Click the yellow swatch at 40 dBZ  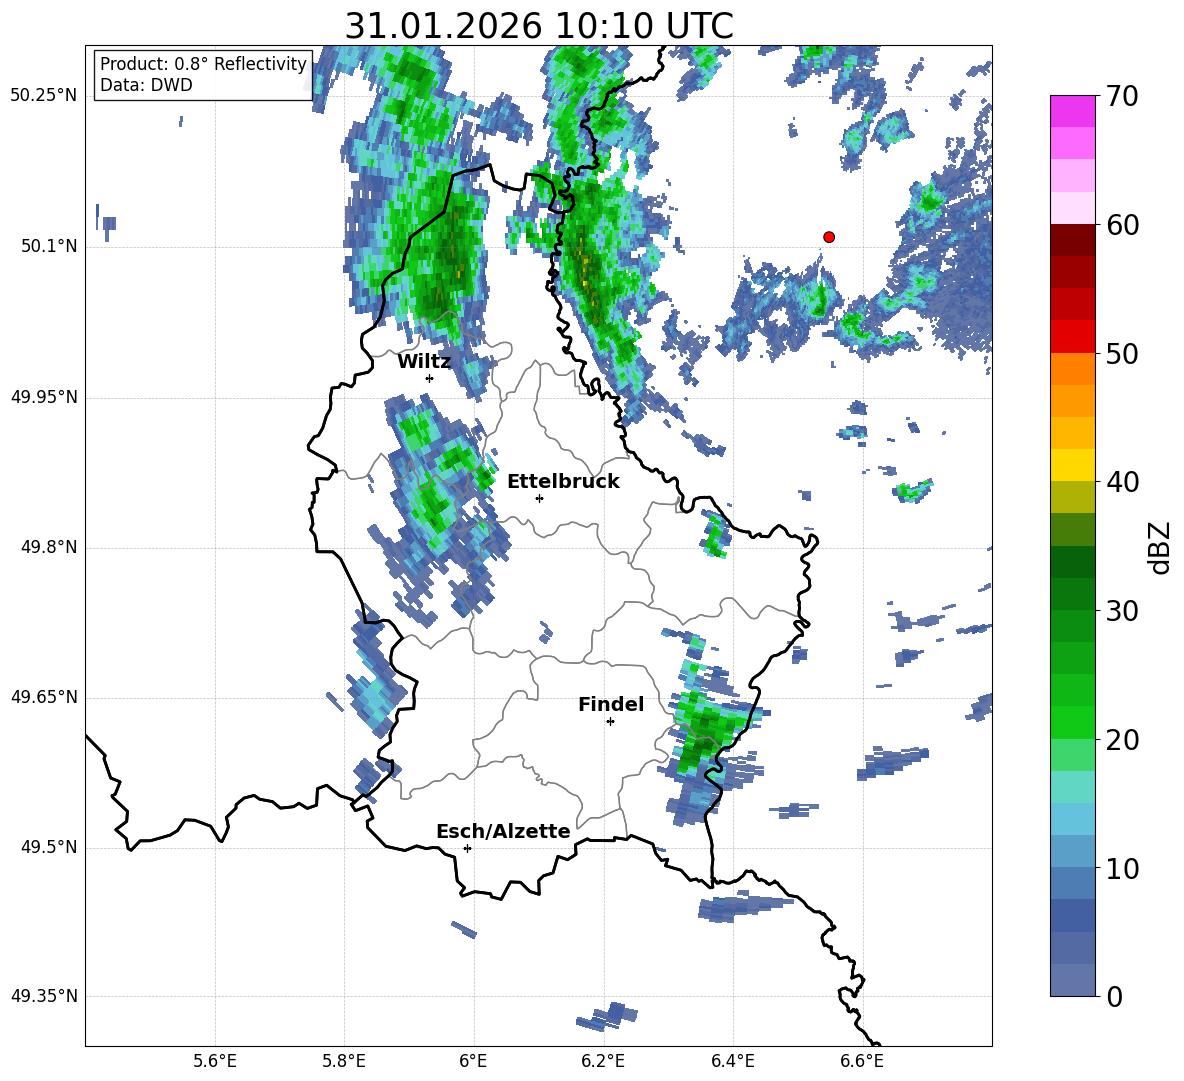click(1072, 465)
